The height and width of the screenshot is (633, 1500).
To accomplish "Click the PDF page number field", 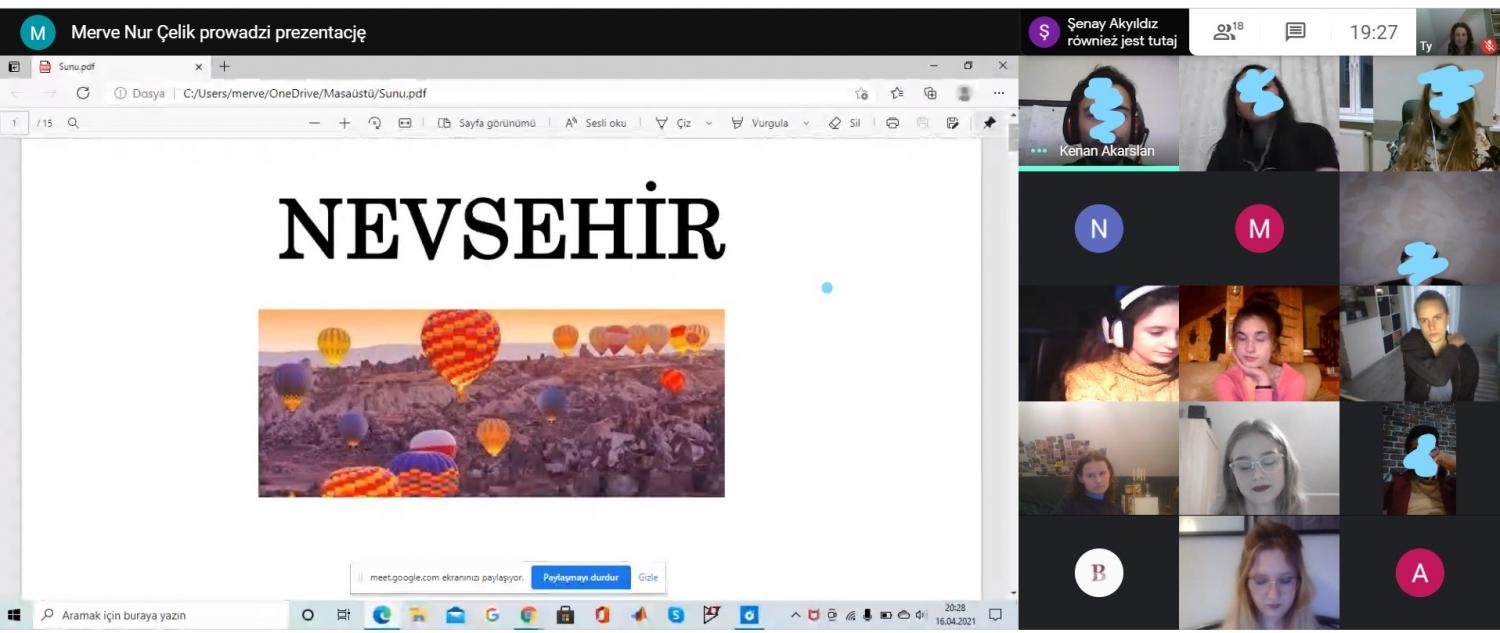I will pos(15,123).
